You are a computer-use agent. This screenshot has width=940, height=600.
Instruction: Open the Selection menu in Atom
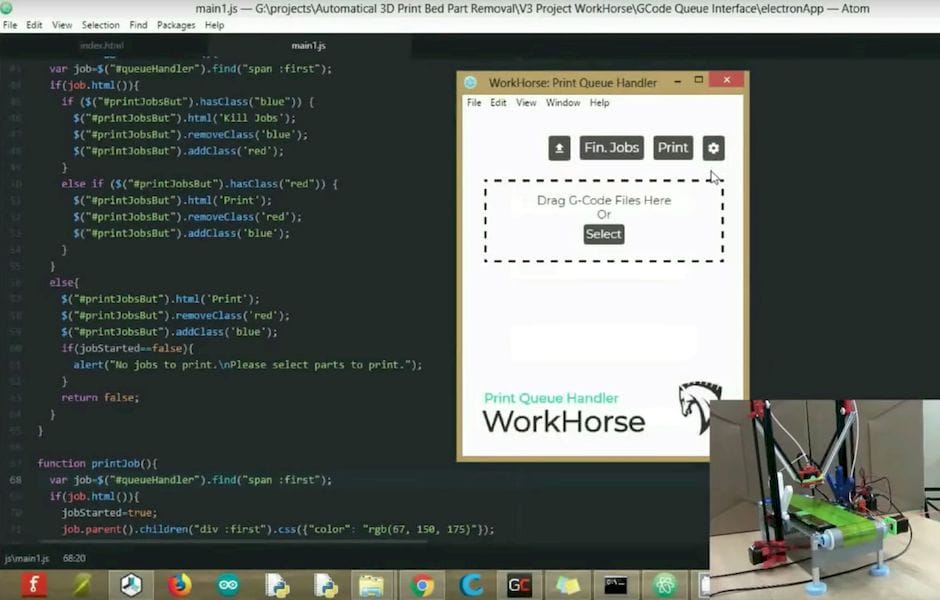click(100, 25)
